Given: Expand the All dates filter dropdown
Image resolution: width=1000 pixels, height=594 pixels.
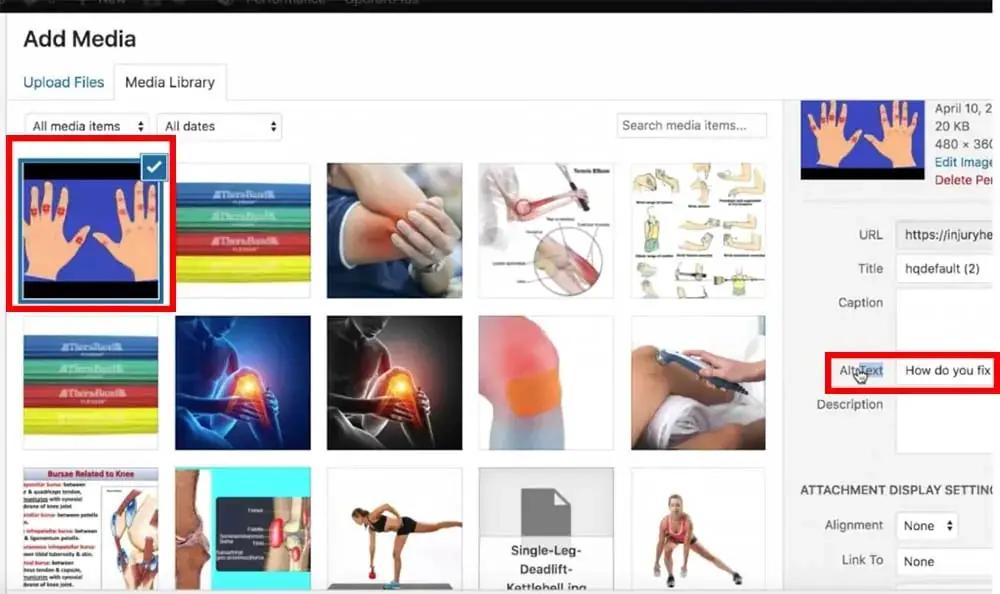Looking at the screenshot, I should coord(219,126).
